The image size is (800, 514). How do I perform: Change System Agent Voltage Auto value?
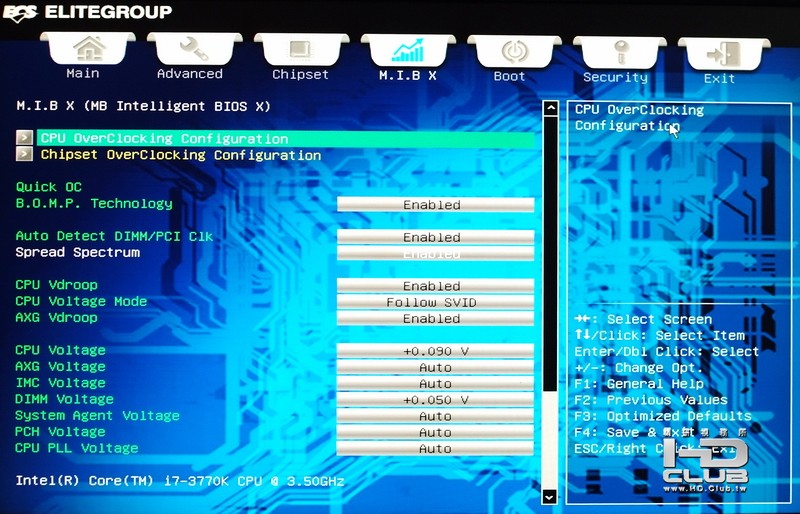(435, 416)
